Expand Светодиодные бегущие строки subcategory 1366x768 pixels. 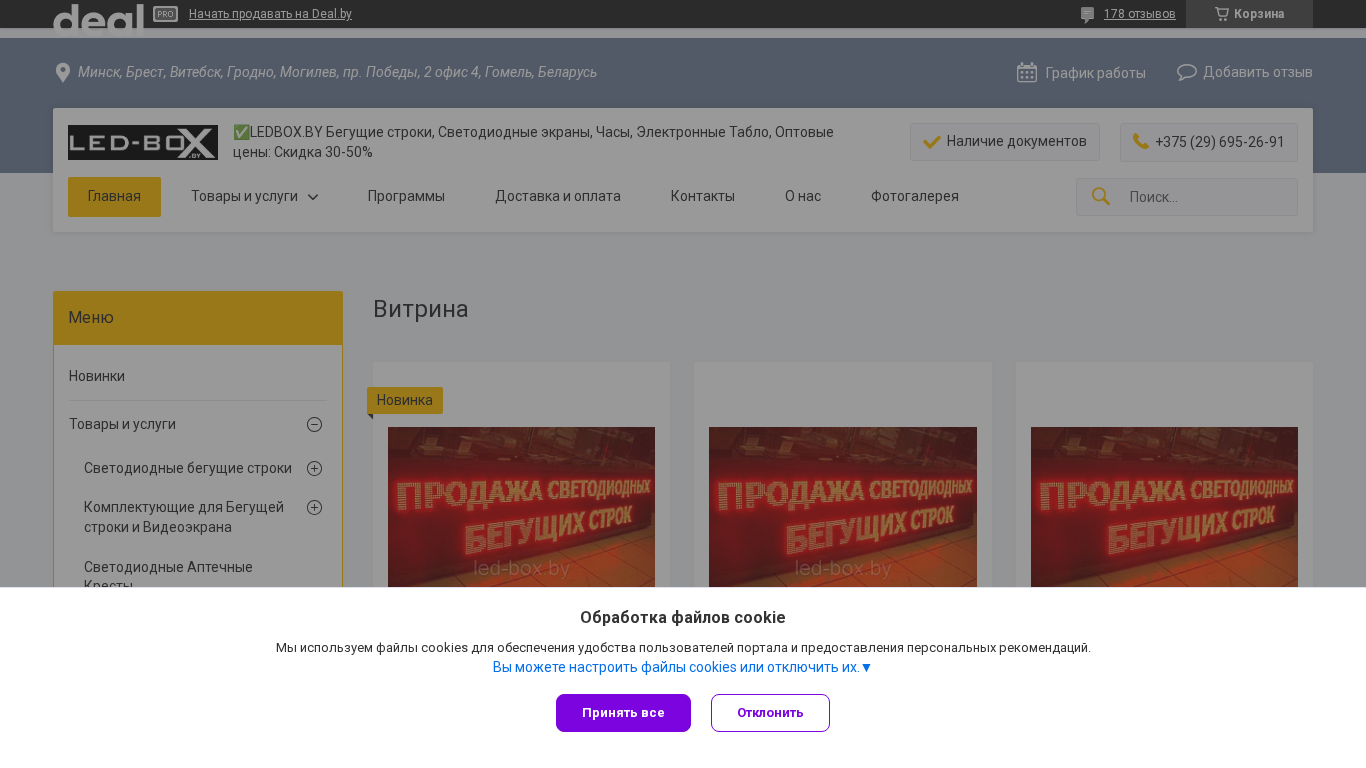point(314,468)
